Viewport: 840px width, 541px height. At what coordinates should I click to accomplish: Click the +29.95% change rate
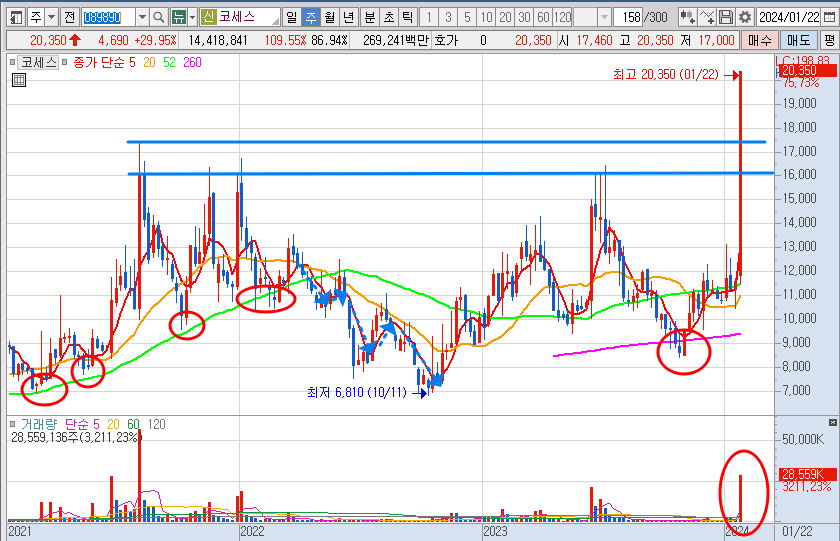155,40
